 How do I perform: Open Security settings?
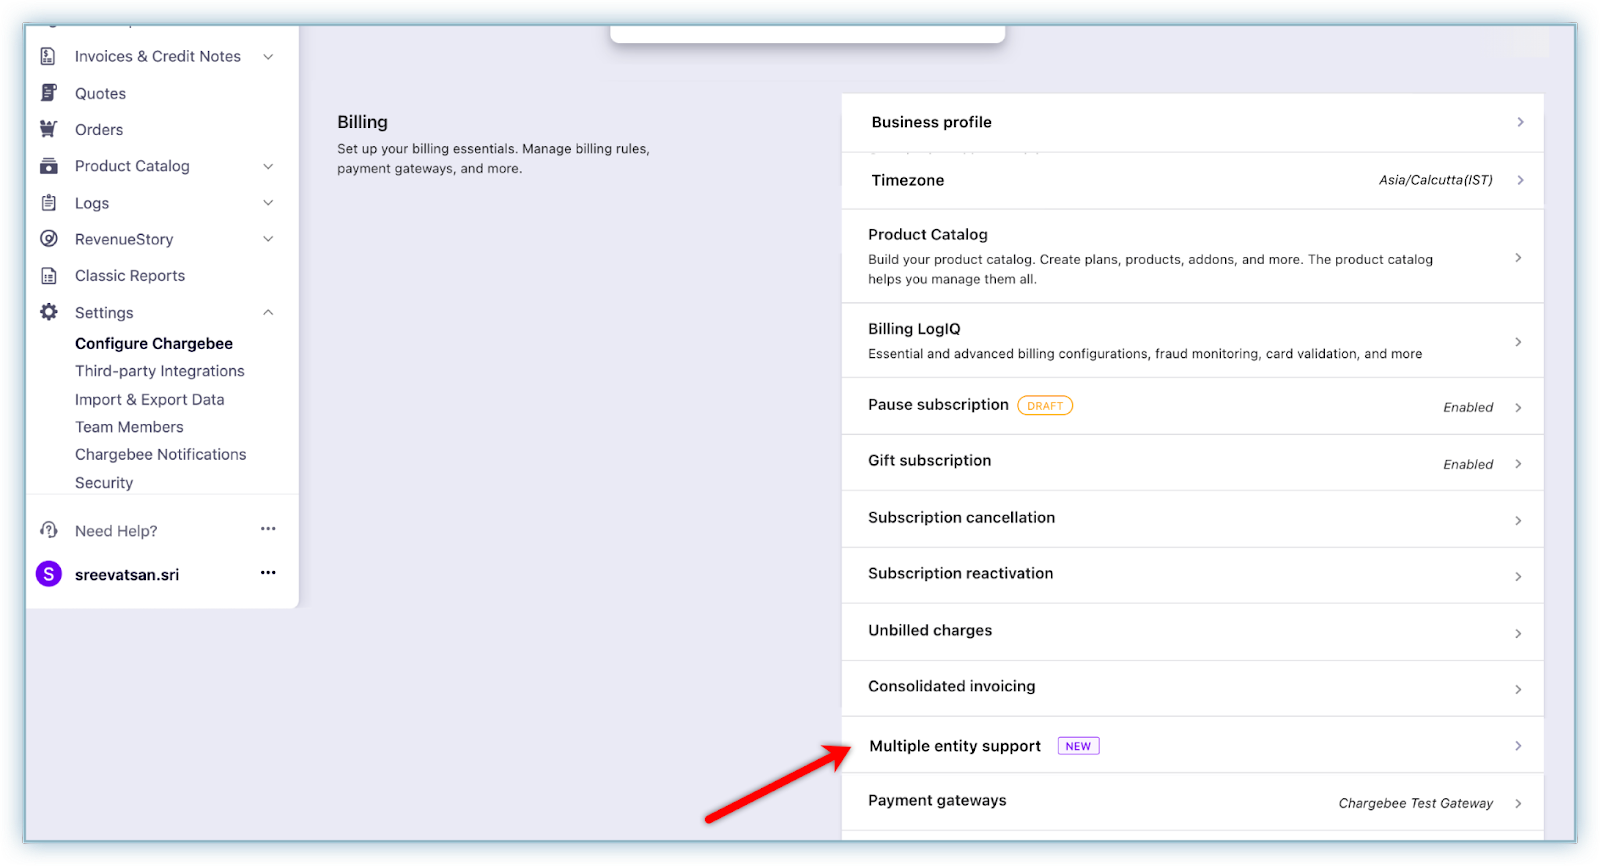[x=104, y=483]
